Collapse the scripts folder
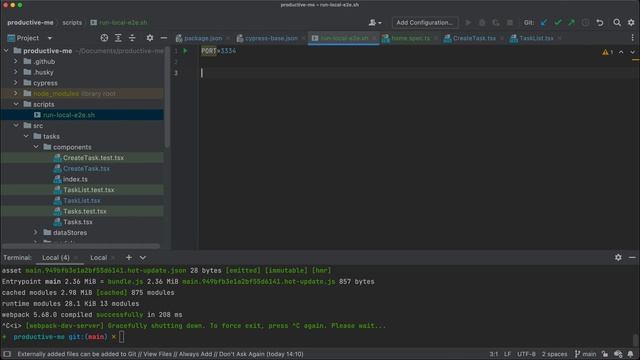This screenshot has height=360, width=640. (16, 104)
